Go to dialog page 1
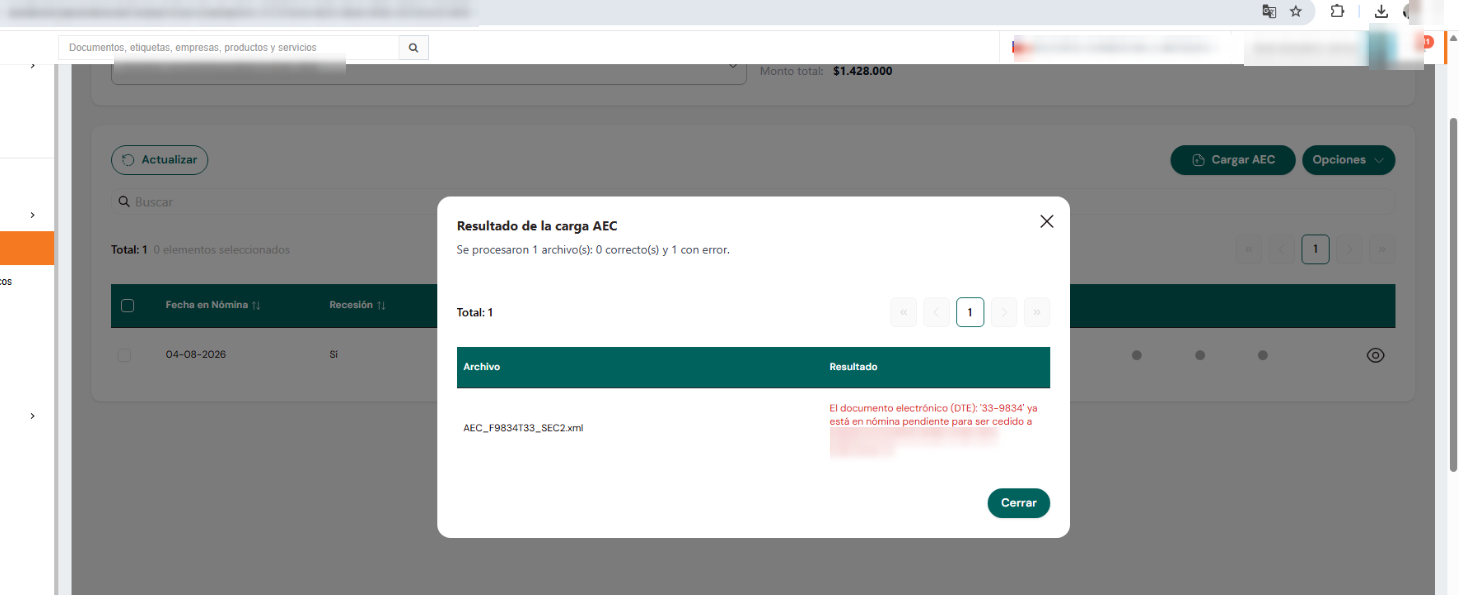The width and height of the screenshot is (1472, 601). click(970, 312)
